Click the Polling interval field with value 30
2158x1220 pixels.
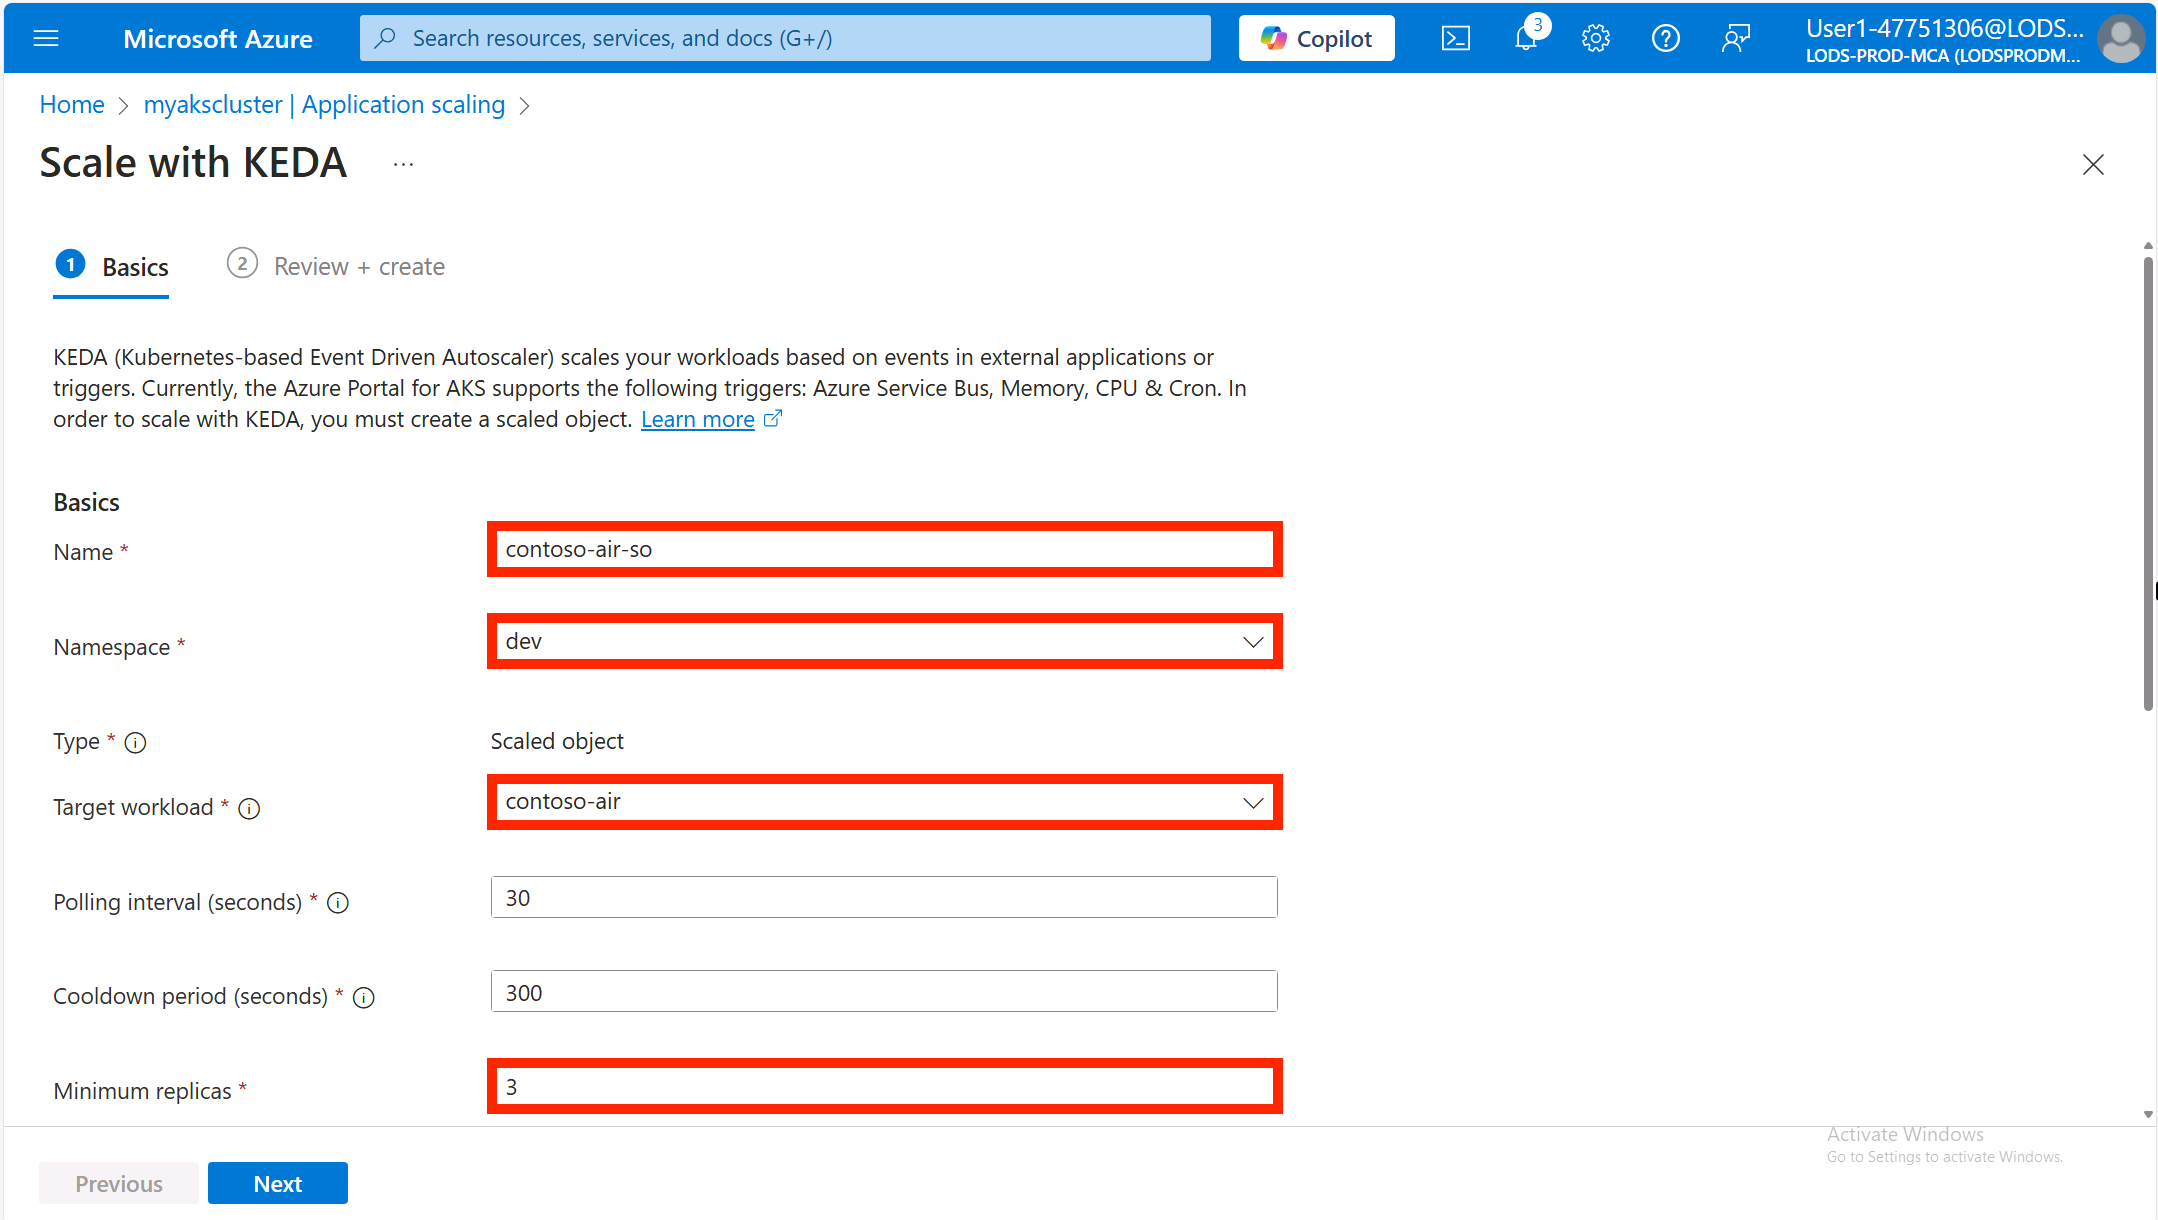click(x=884, y=897)
